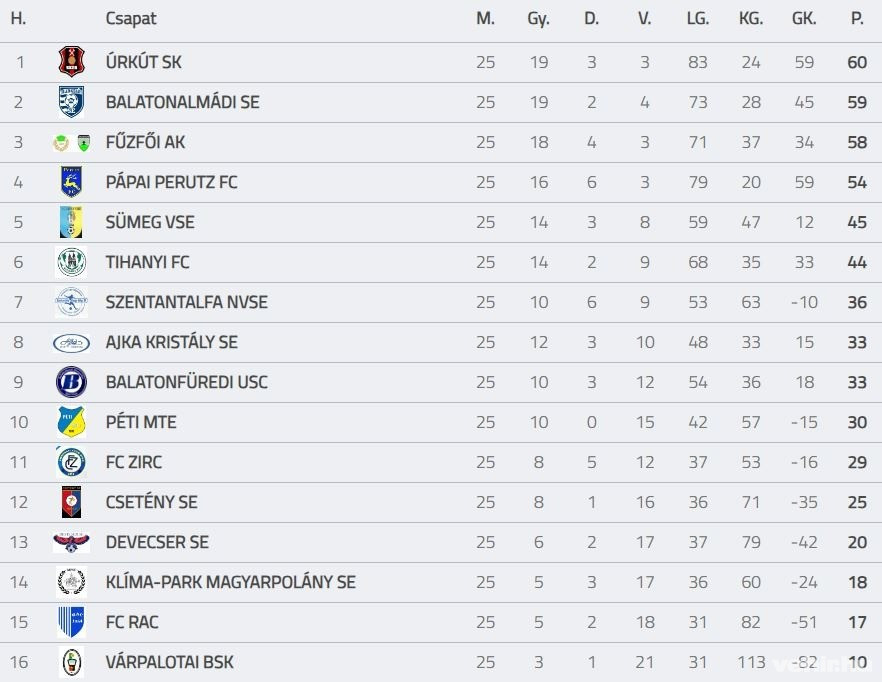
Task: Click the Devecser SE winged logo
Action: point(71,542)
